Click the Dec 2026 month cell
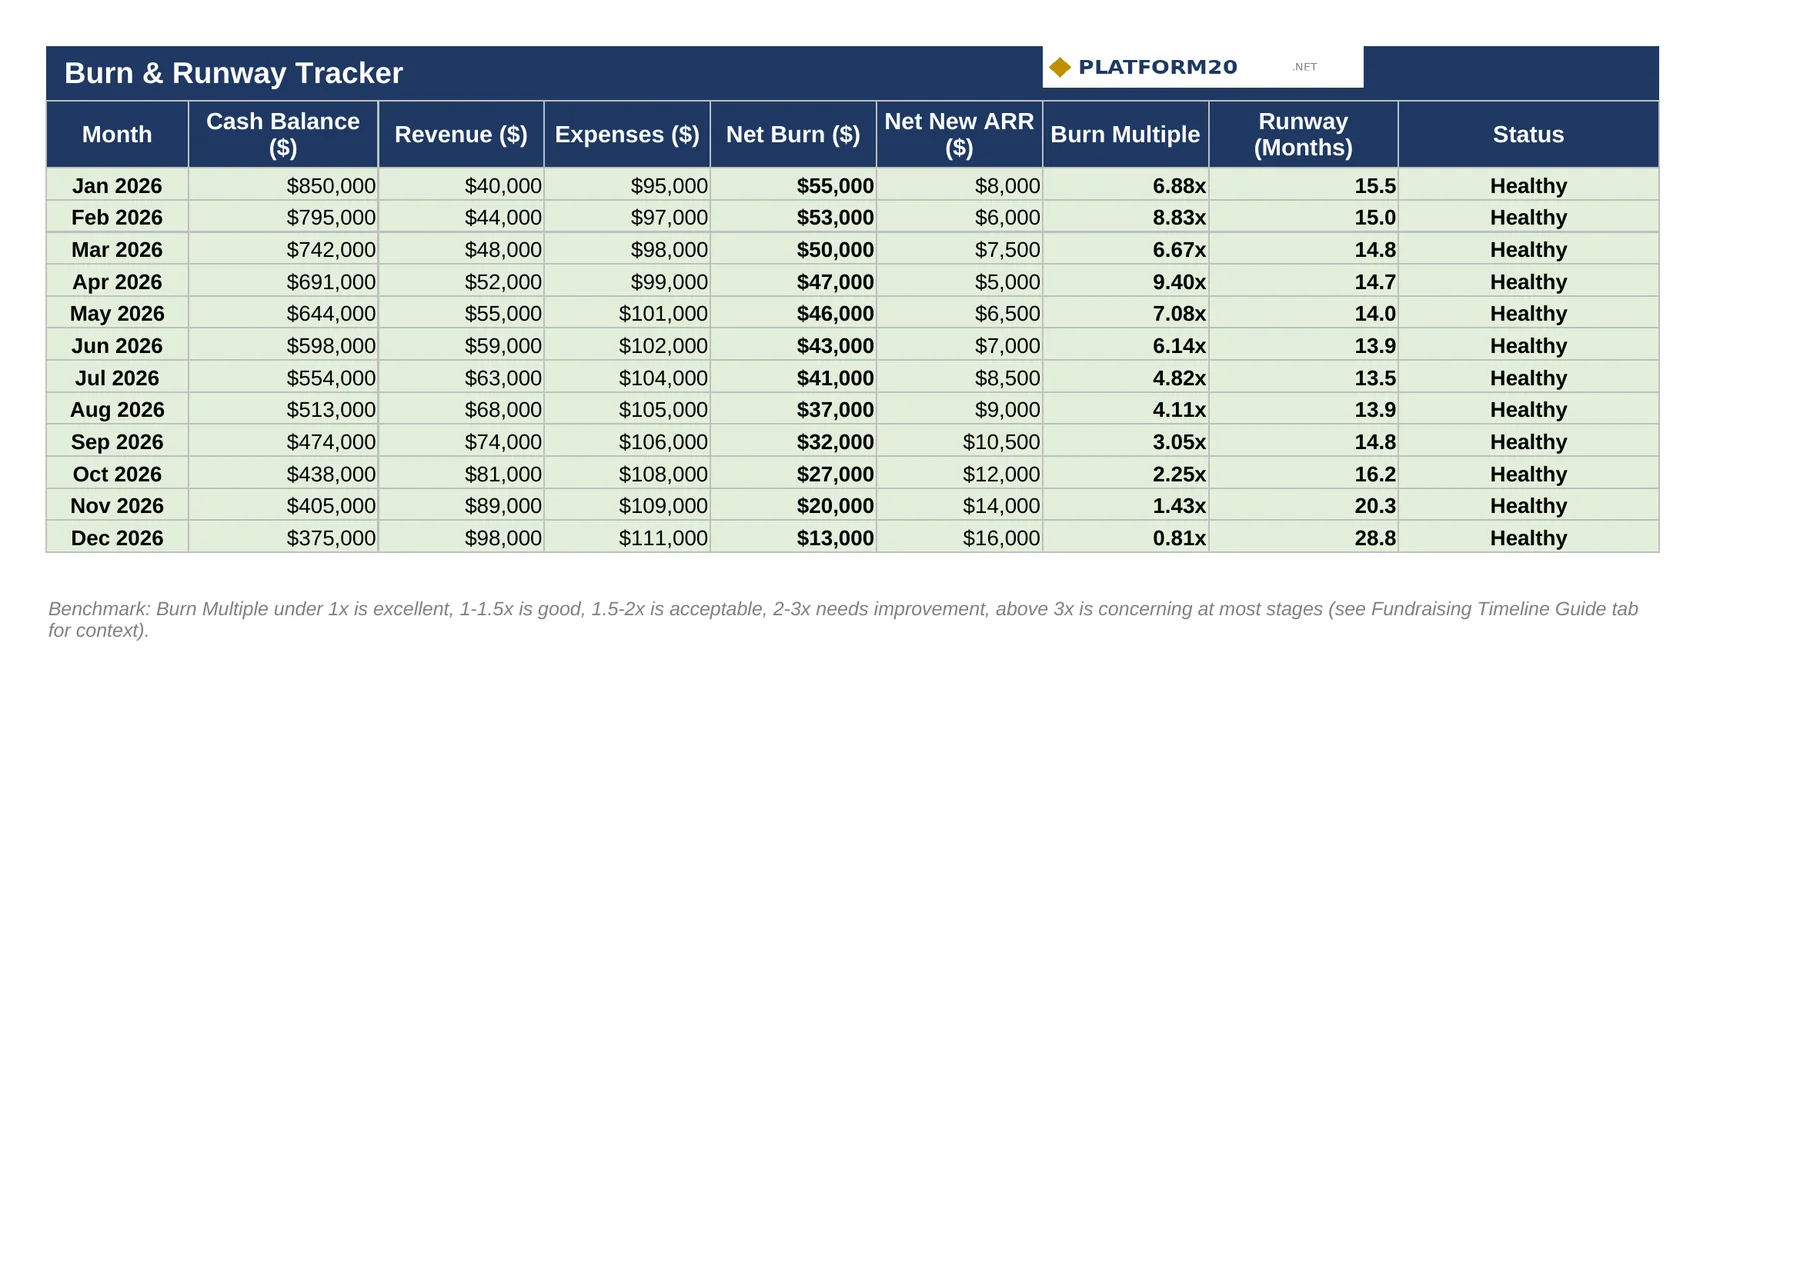1800x1272 pixels. point(117,537)
